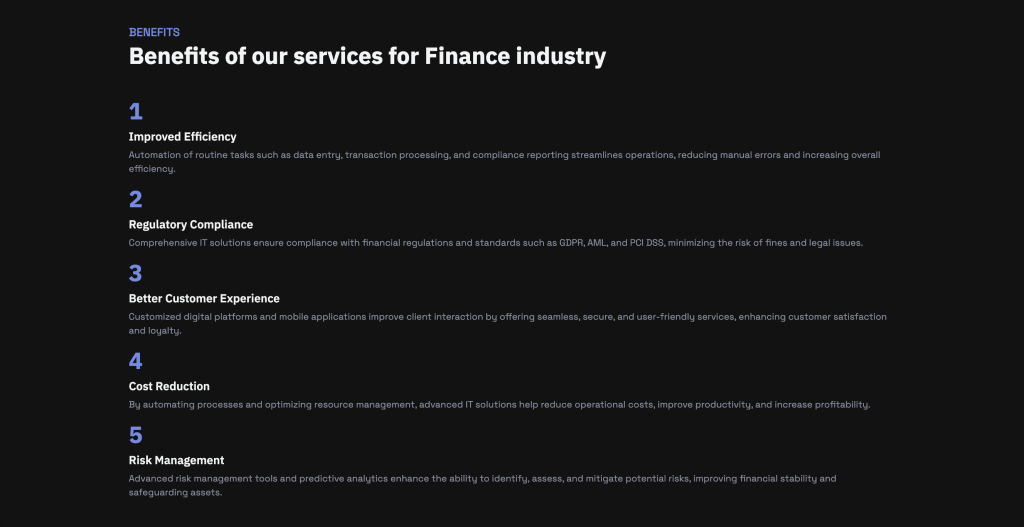Click the main heading about Finance industry

click(367, 56)
